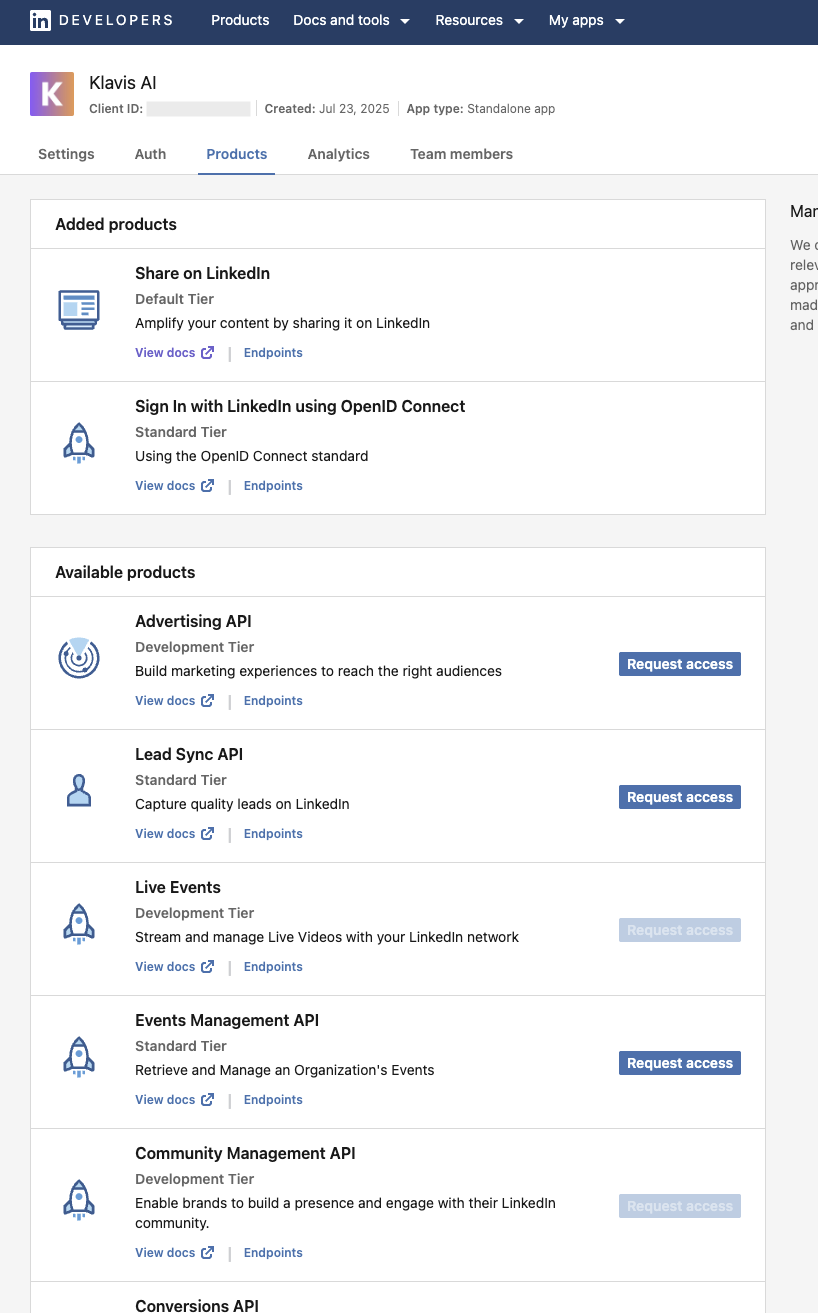Open the My apps dropdown
This screenshot has width=818, height=1313.
(x=587, y=20)
